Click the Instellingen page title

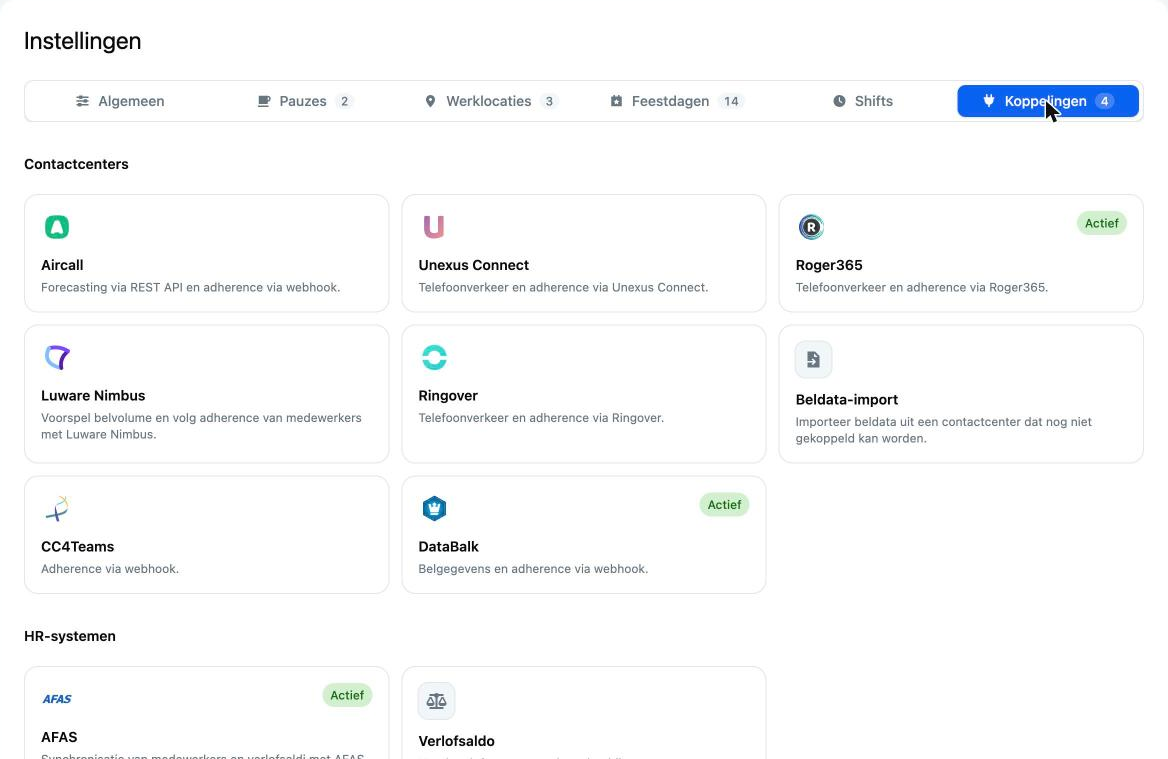83,41
